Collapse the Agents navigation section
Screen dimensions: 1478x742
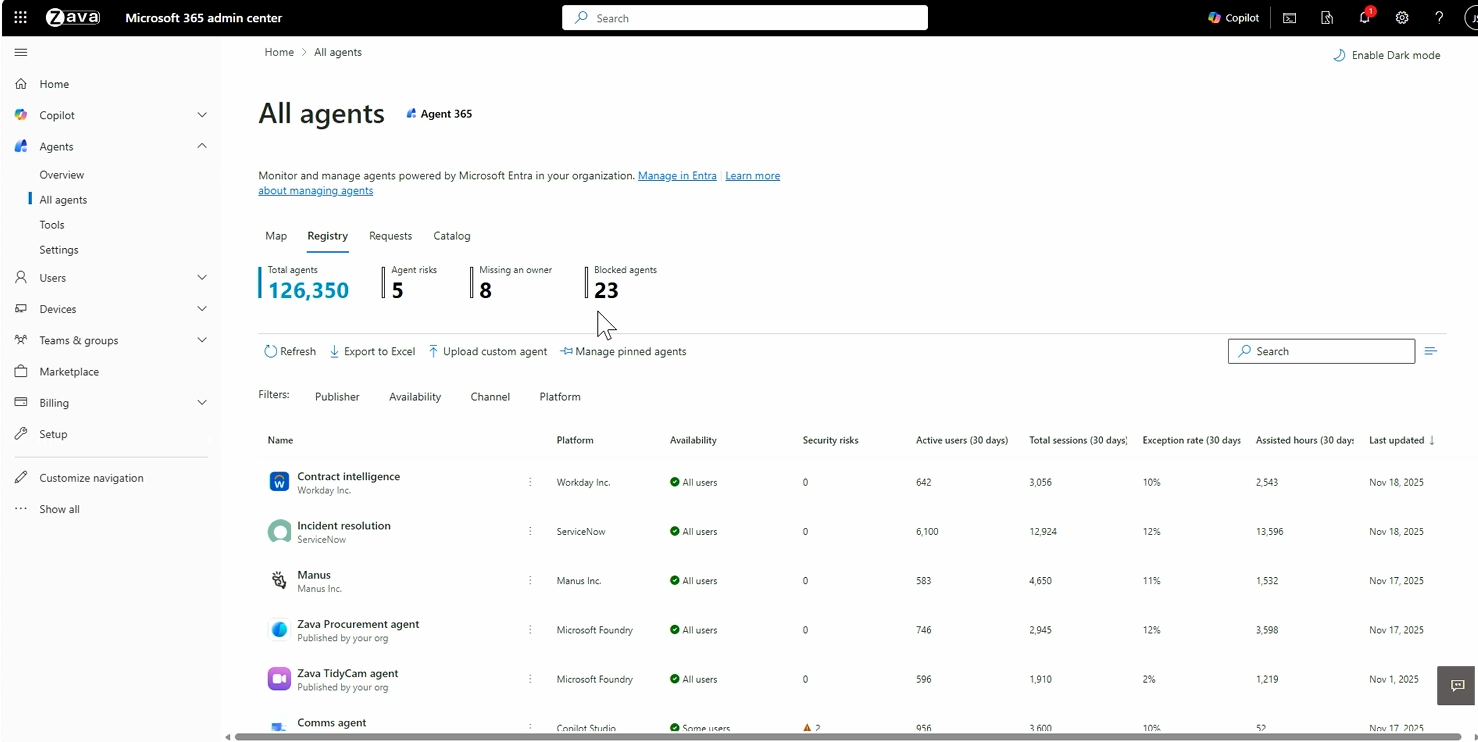tap(202, 146)
